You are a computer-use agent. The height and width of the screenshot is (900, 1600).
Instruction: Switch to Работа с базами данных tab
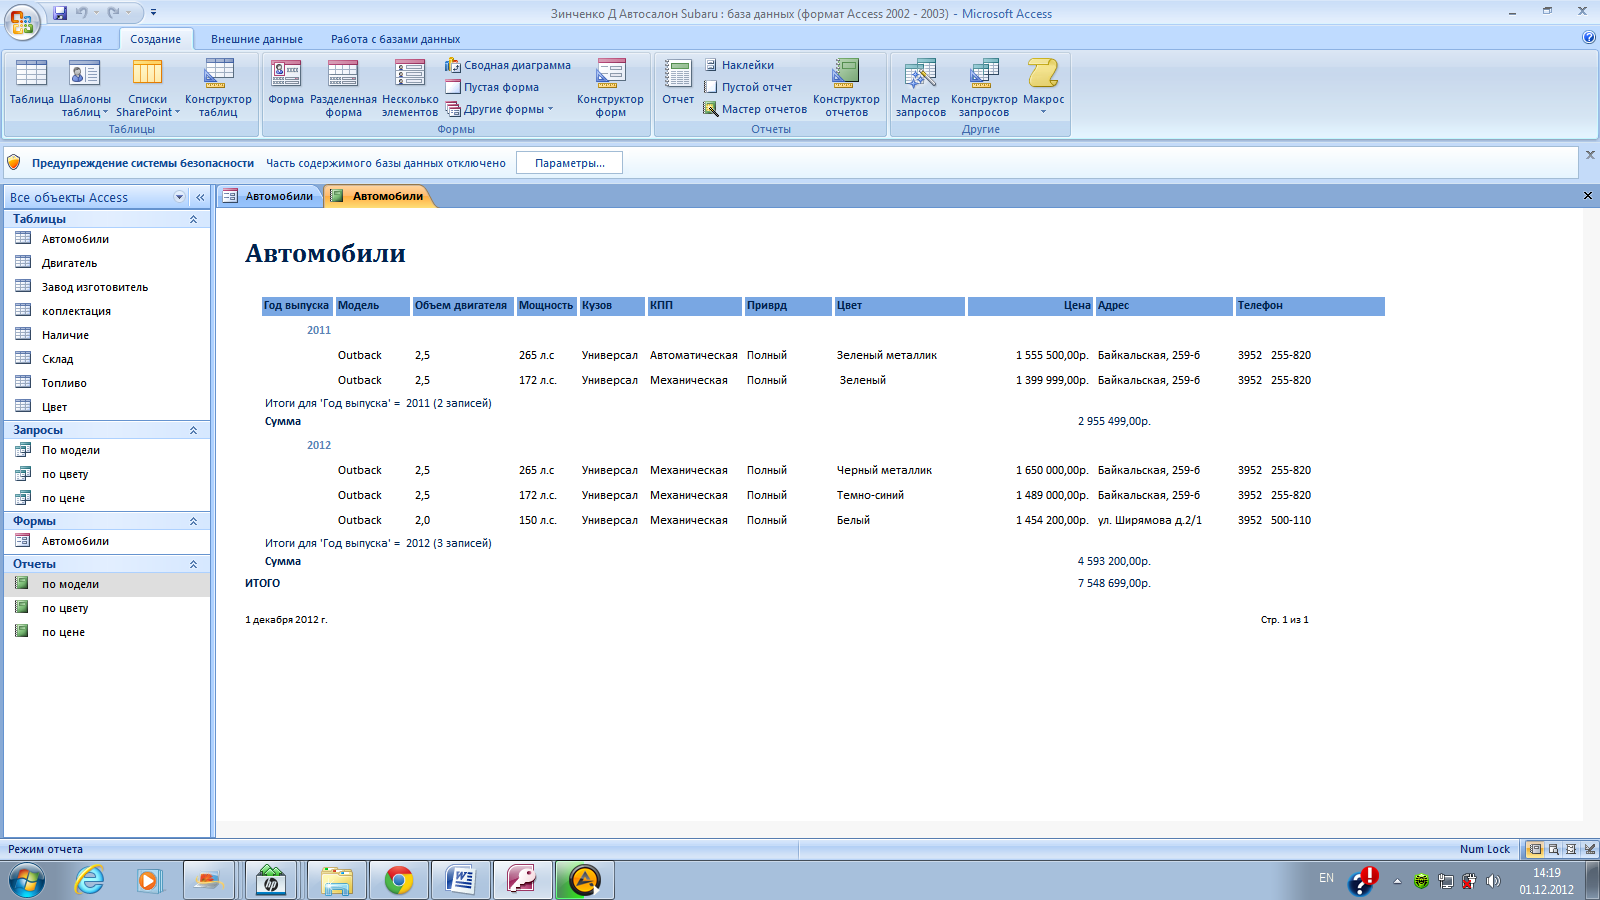[x=396, y=39]
